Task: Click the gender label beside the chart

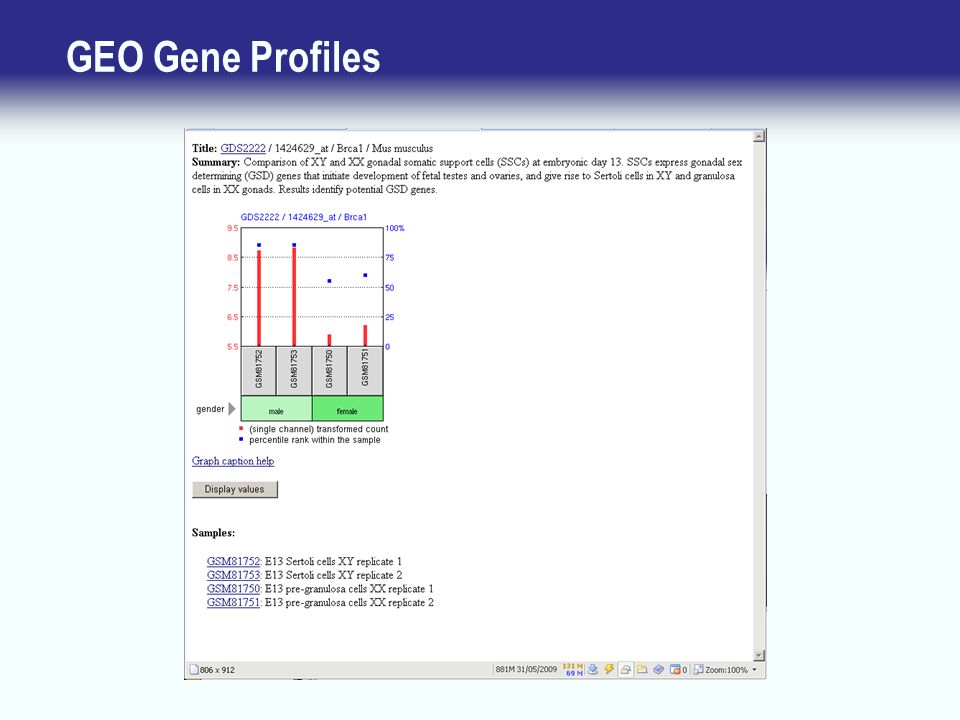Action: (x=210, y=409)
